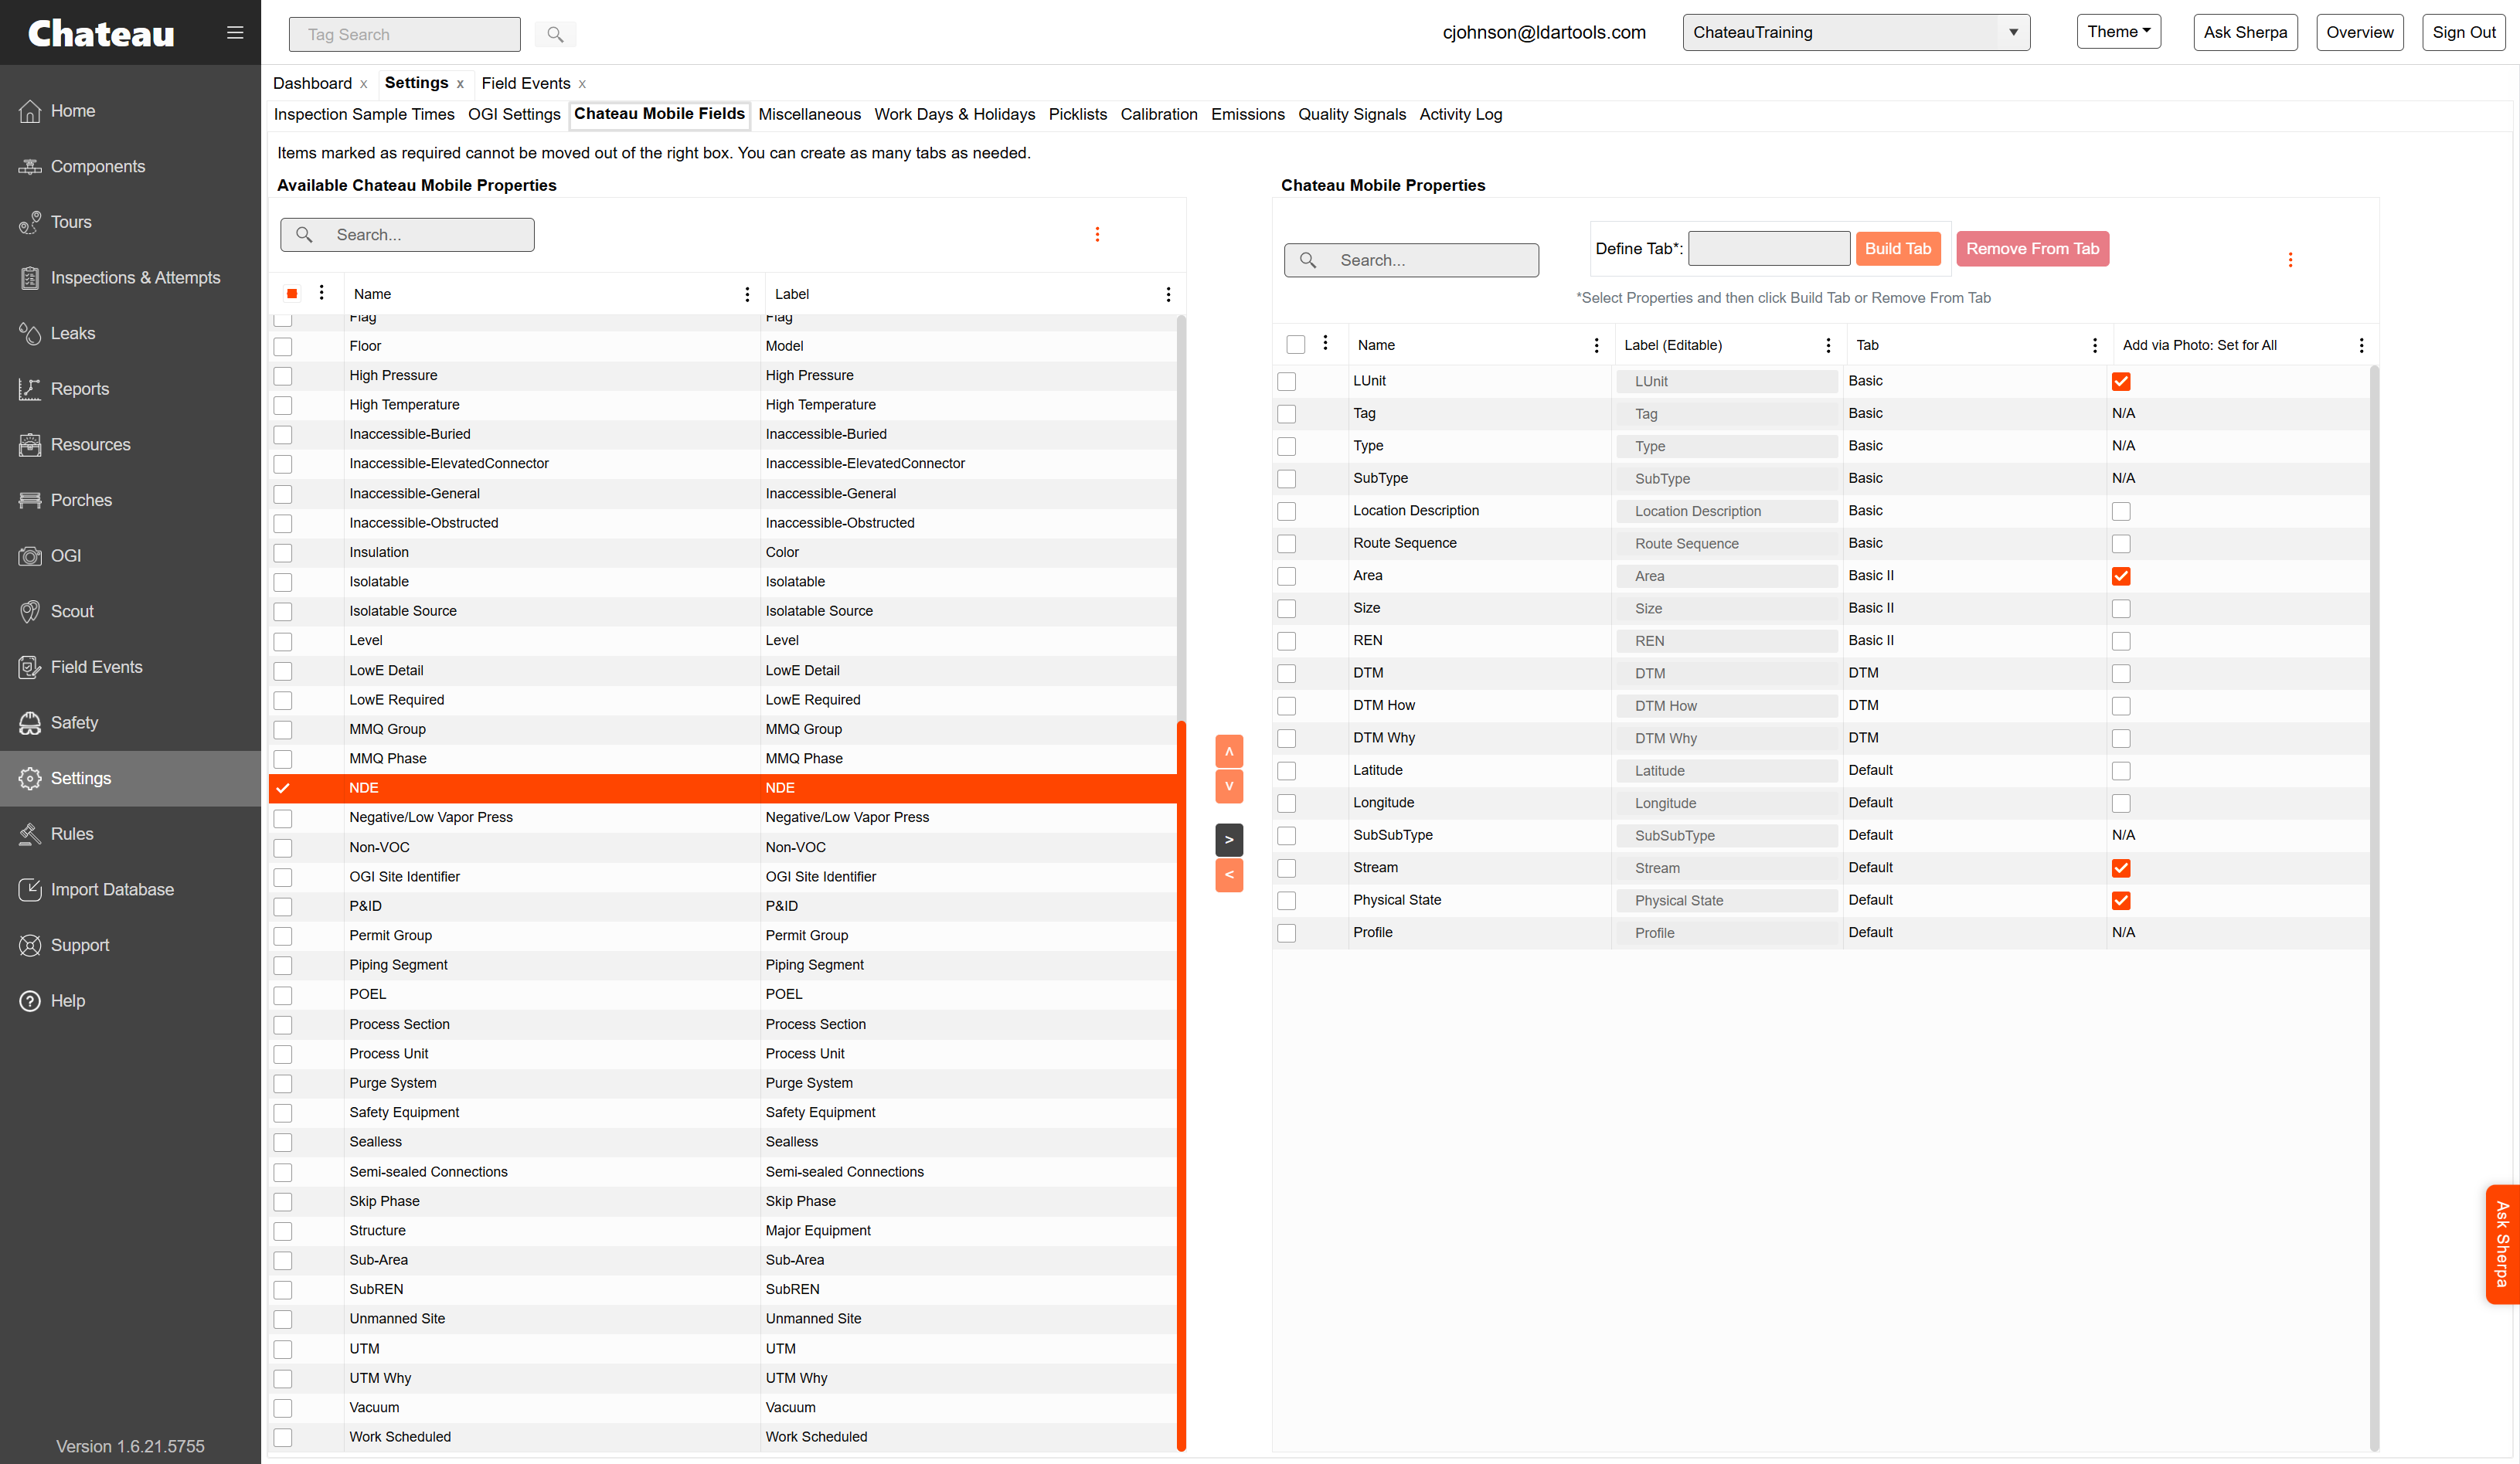Open Leaks in the sidebar
The width and height of the screenshot is (2520, 1464).
coord(72,333)
